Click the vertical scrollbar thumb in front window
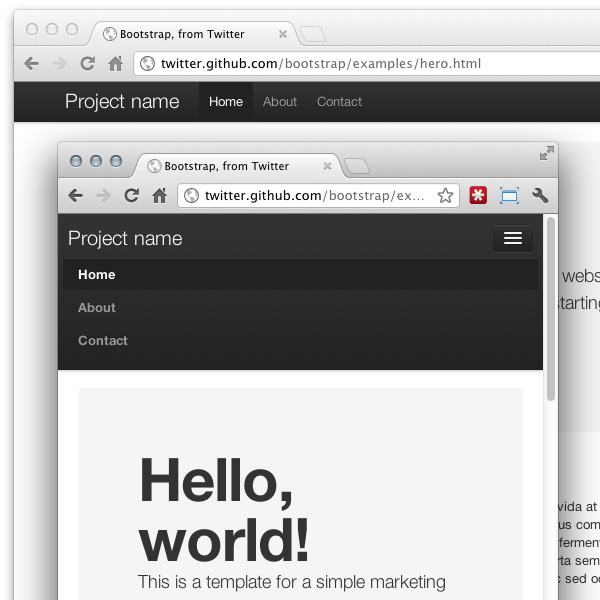This screenshot has width=600, height=600. click(x=551, y=309)
